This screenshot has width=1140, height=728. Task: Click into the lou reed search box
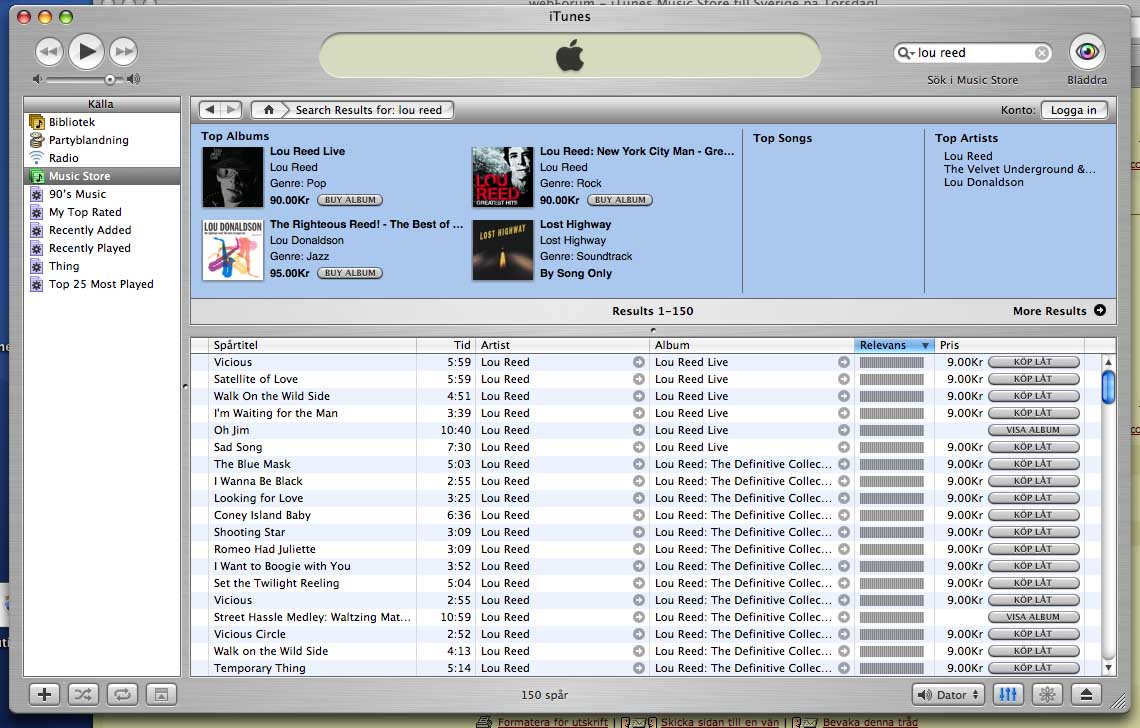tap(974, 53)
